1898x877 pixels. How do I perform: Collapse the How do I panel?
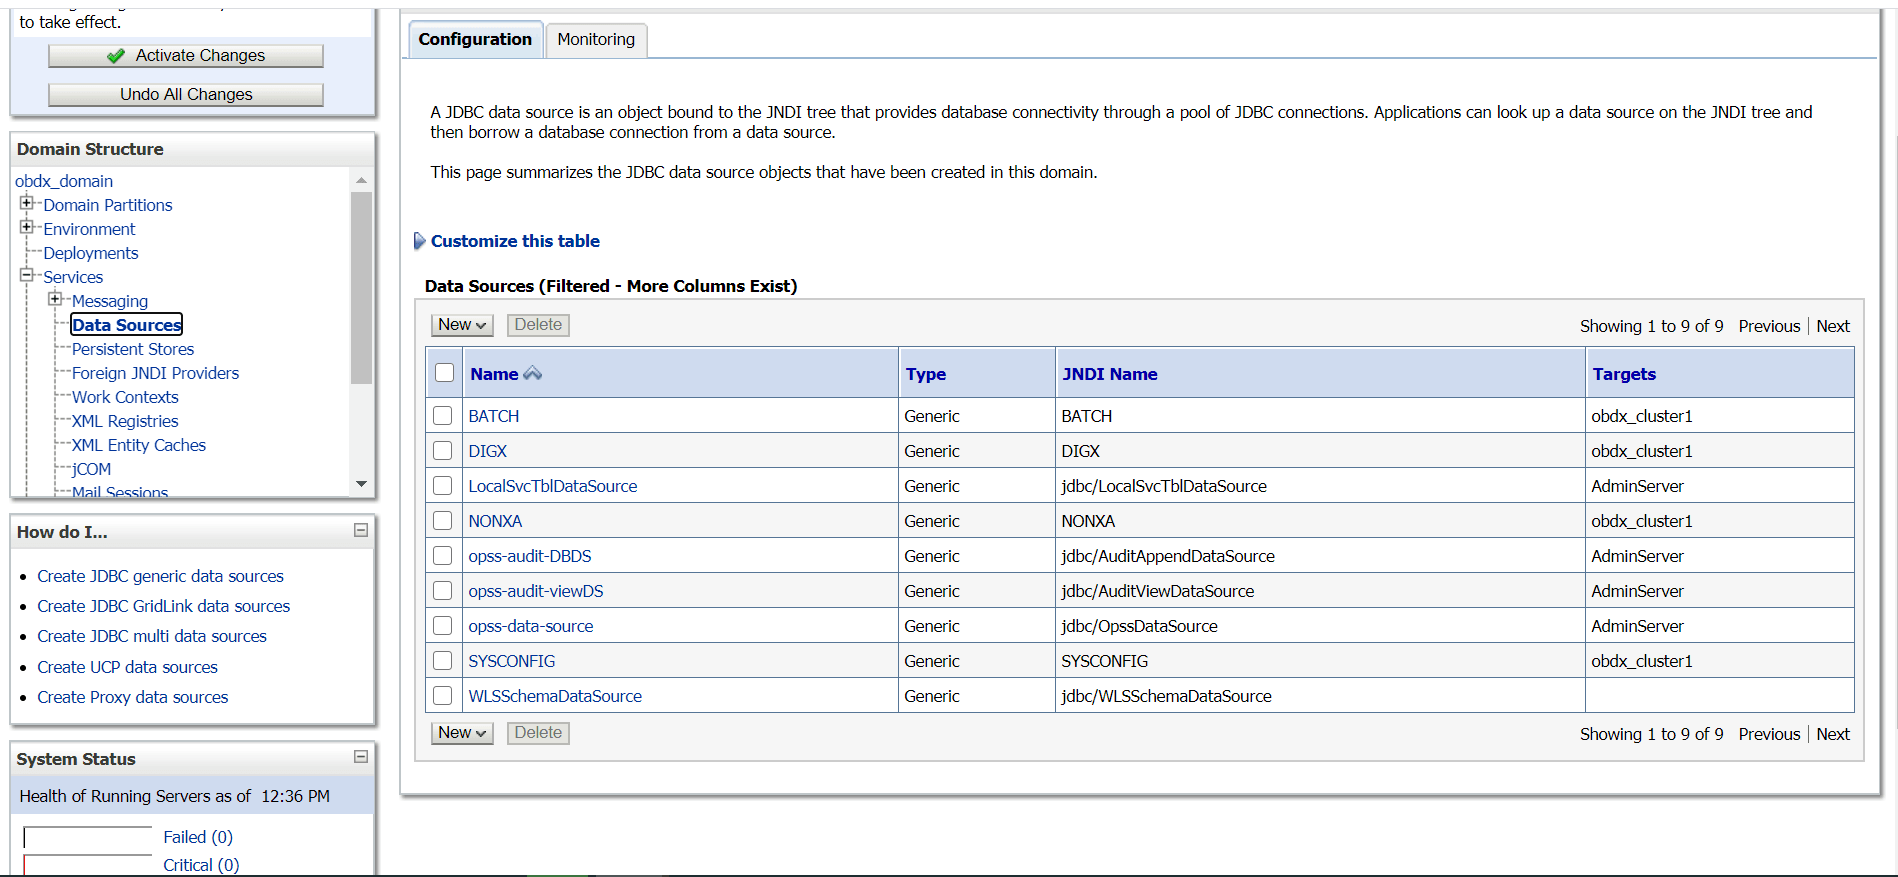(361, 530)
